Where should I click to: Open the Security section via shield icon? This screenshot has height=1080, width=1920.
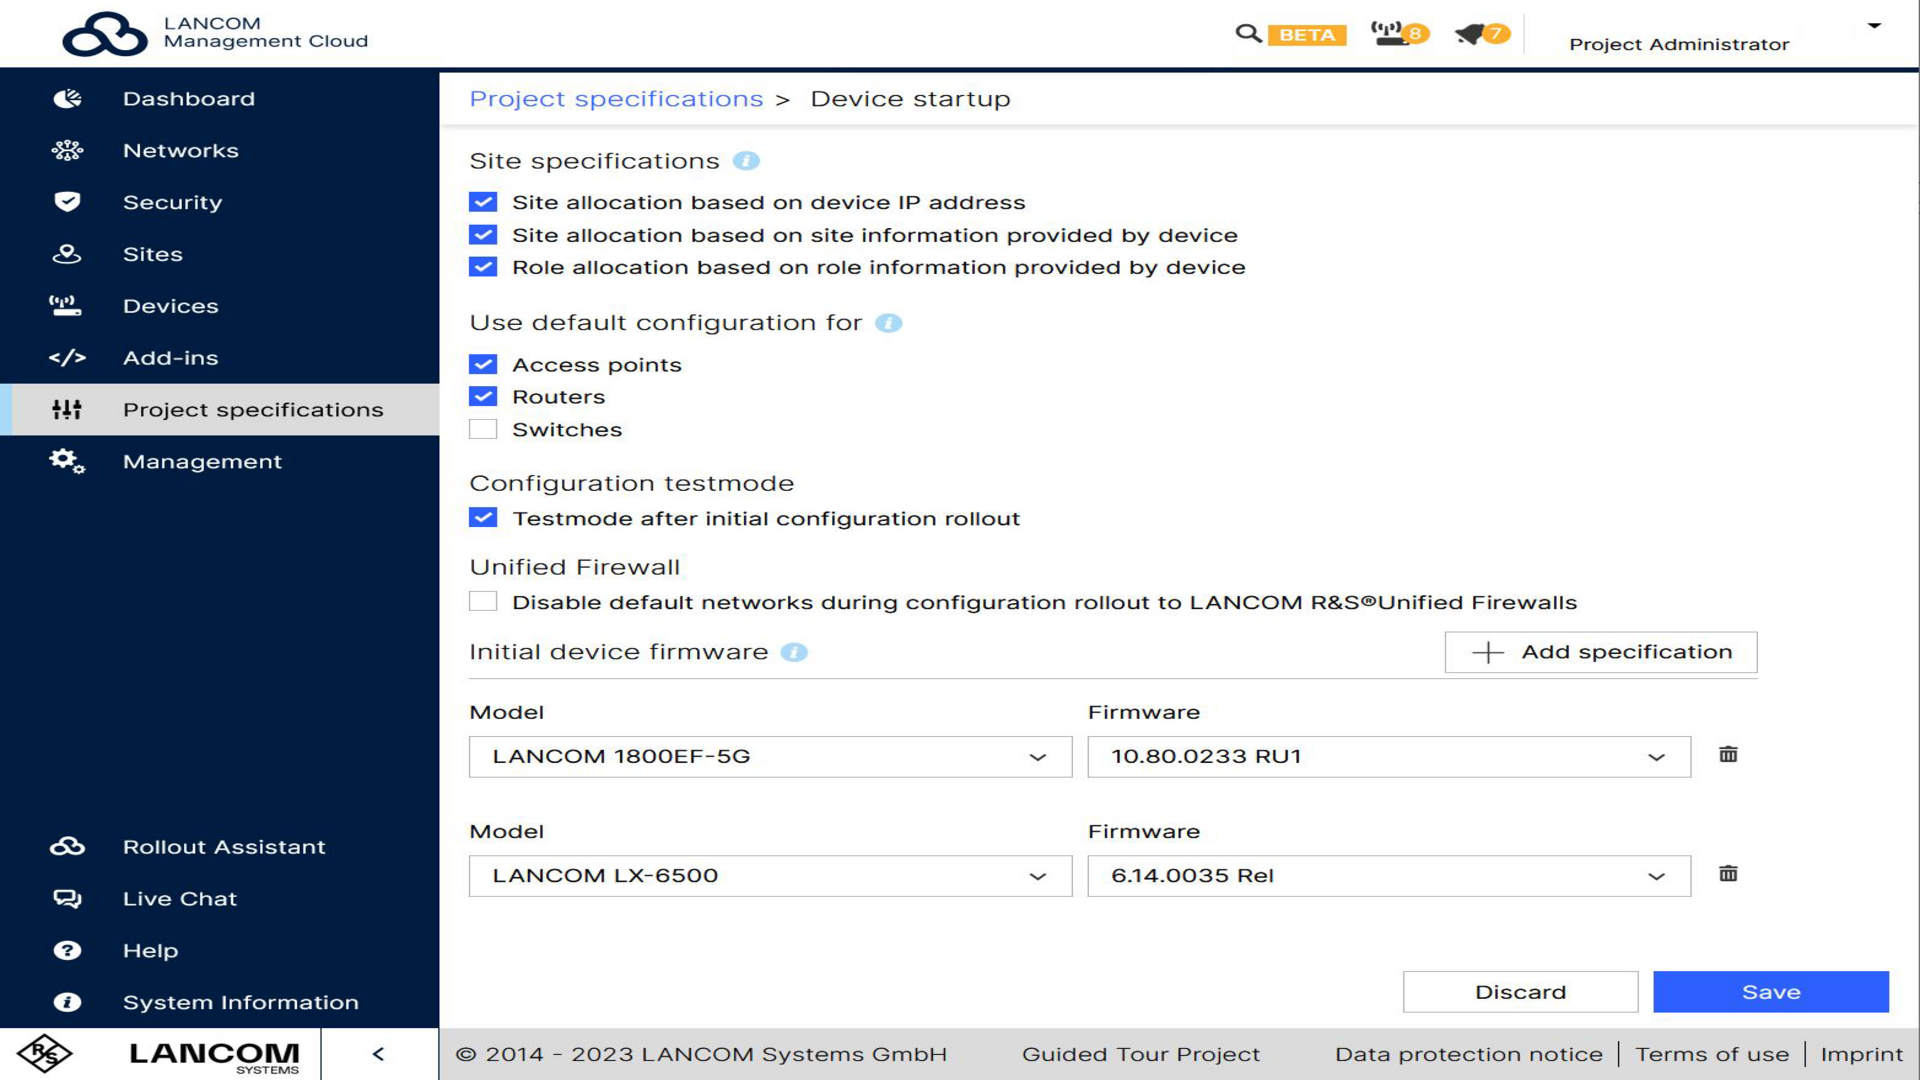pos(67,202)
